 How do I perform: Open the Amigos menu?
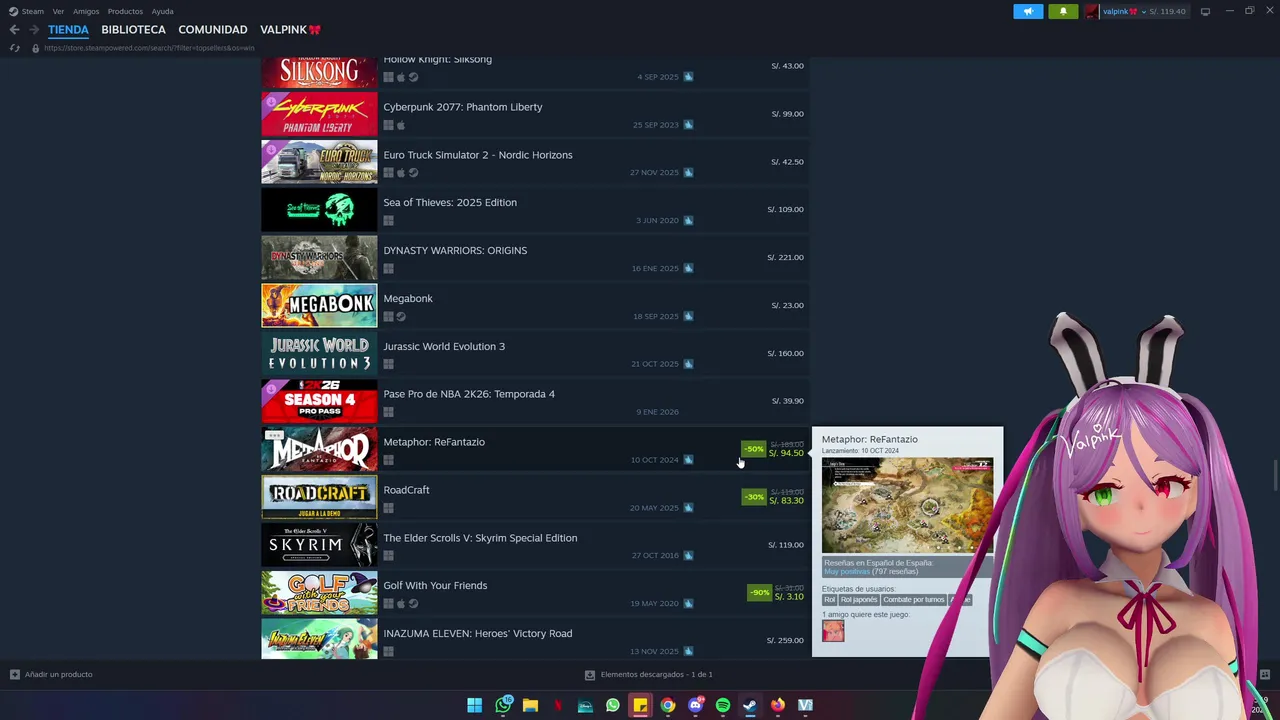(86, 11)
